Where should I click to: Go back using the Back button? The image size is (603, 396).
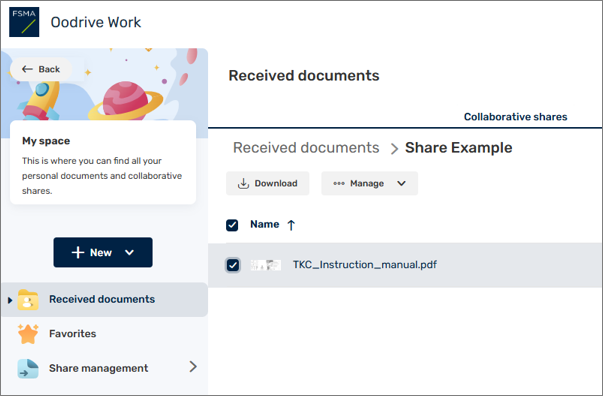[41, 69]
